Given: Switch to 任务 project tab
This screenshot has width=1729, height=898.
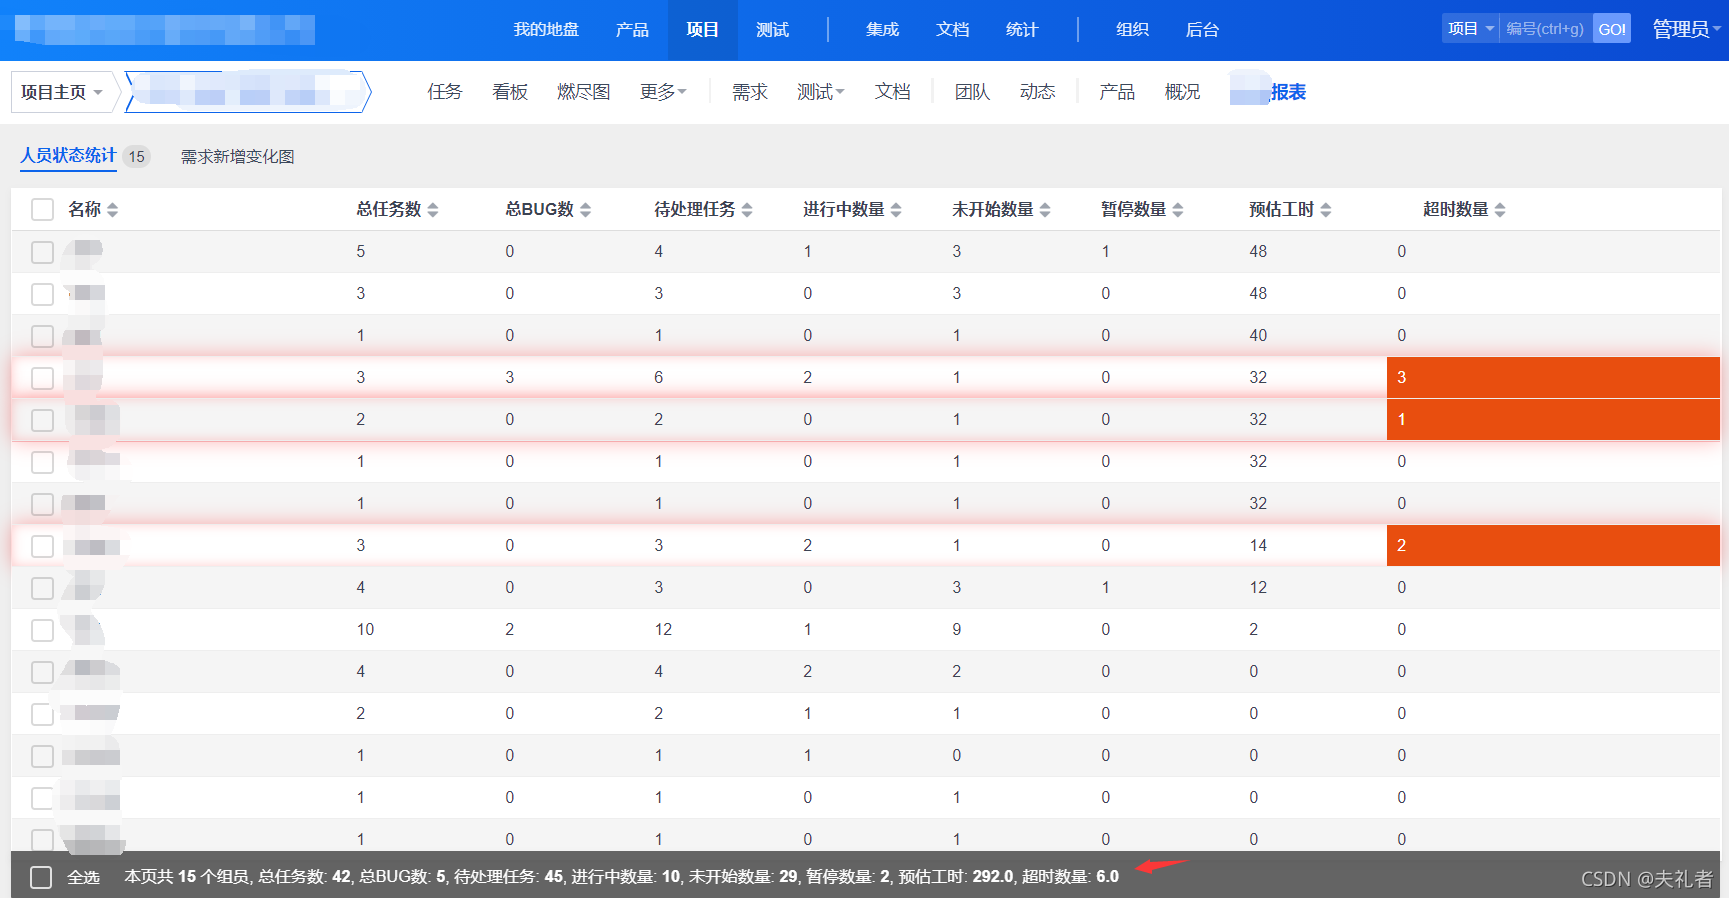Looking at the screenshot, I should tap(445, 92).
